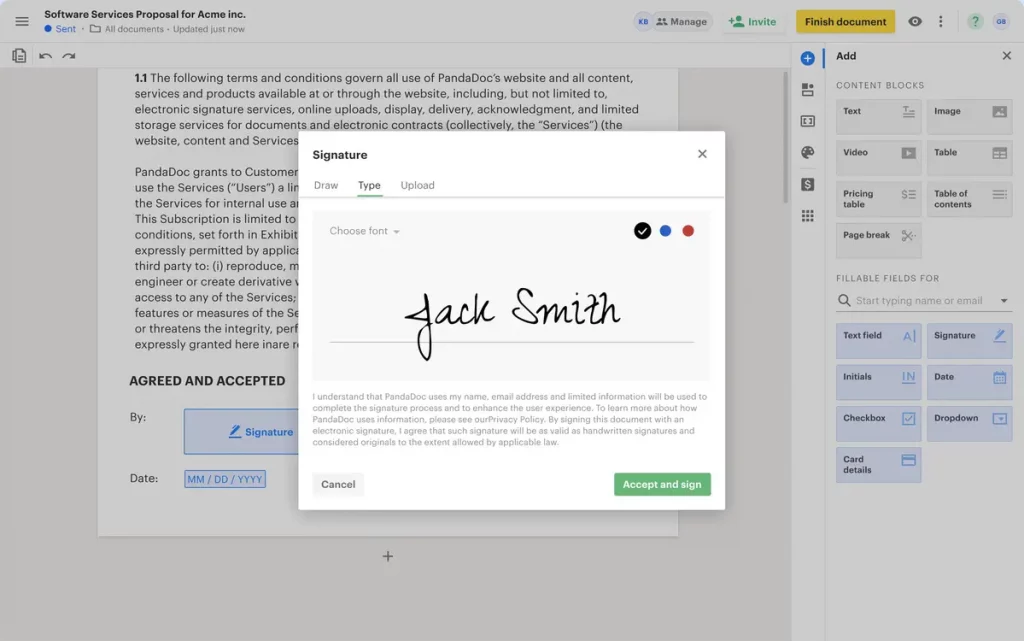1024x641 pixels.
Task: Click the redo arrow in toolbar
Action: 69,56
